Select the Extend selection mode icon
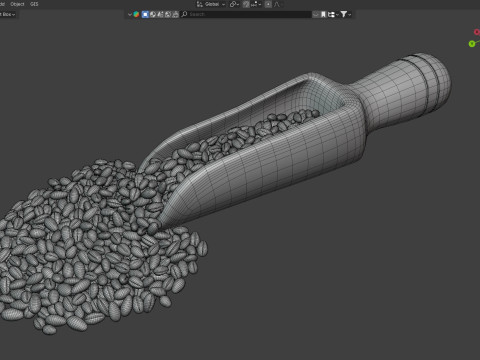 (153, 14)
